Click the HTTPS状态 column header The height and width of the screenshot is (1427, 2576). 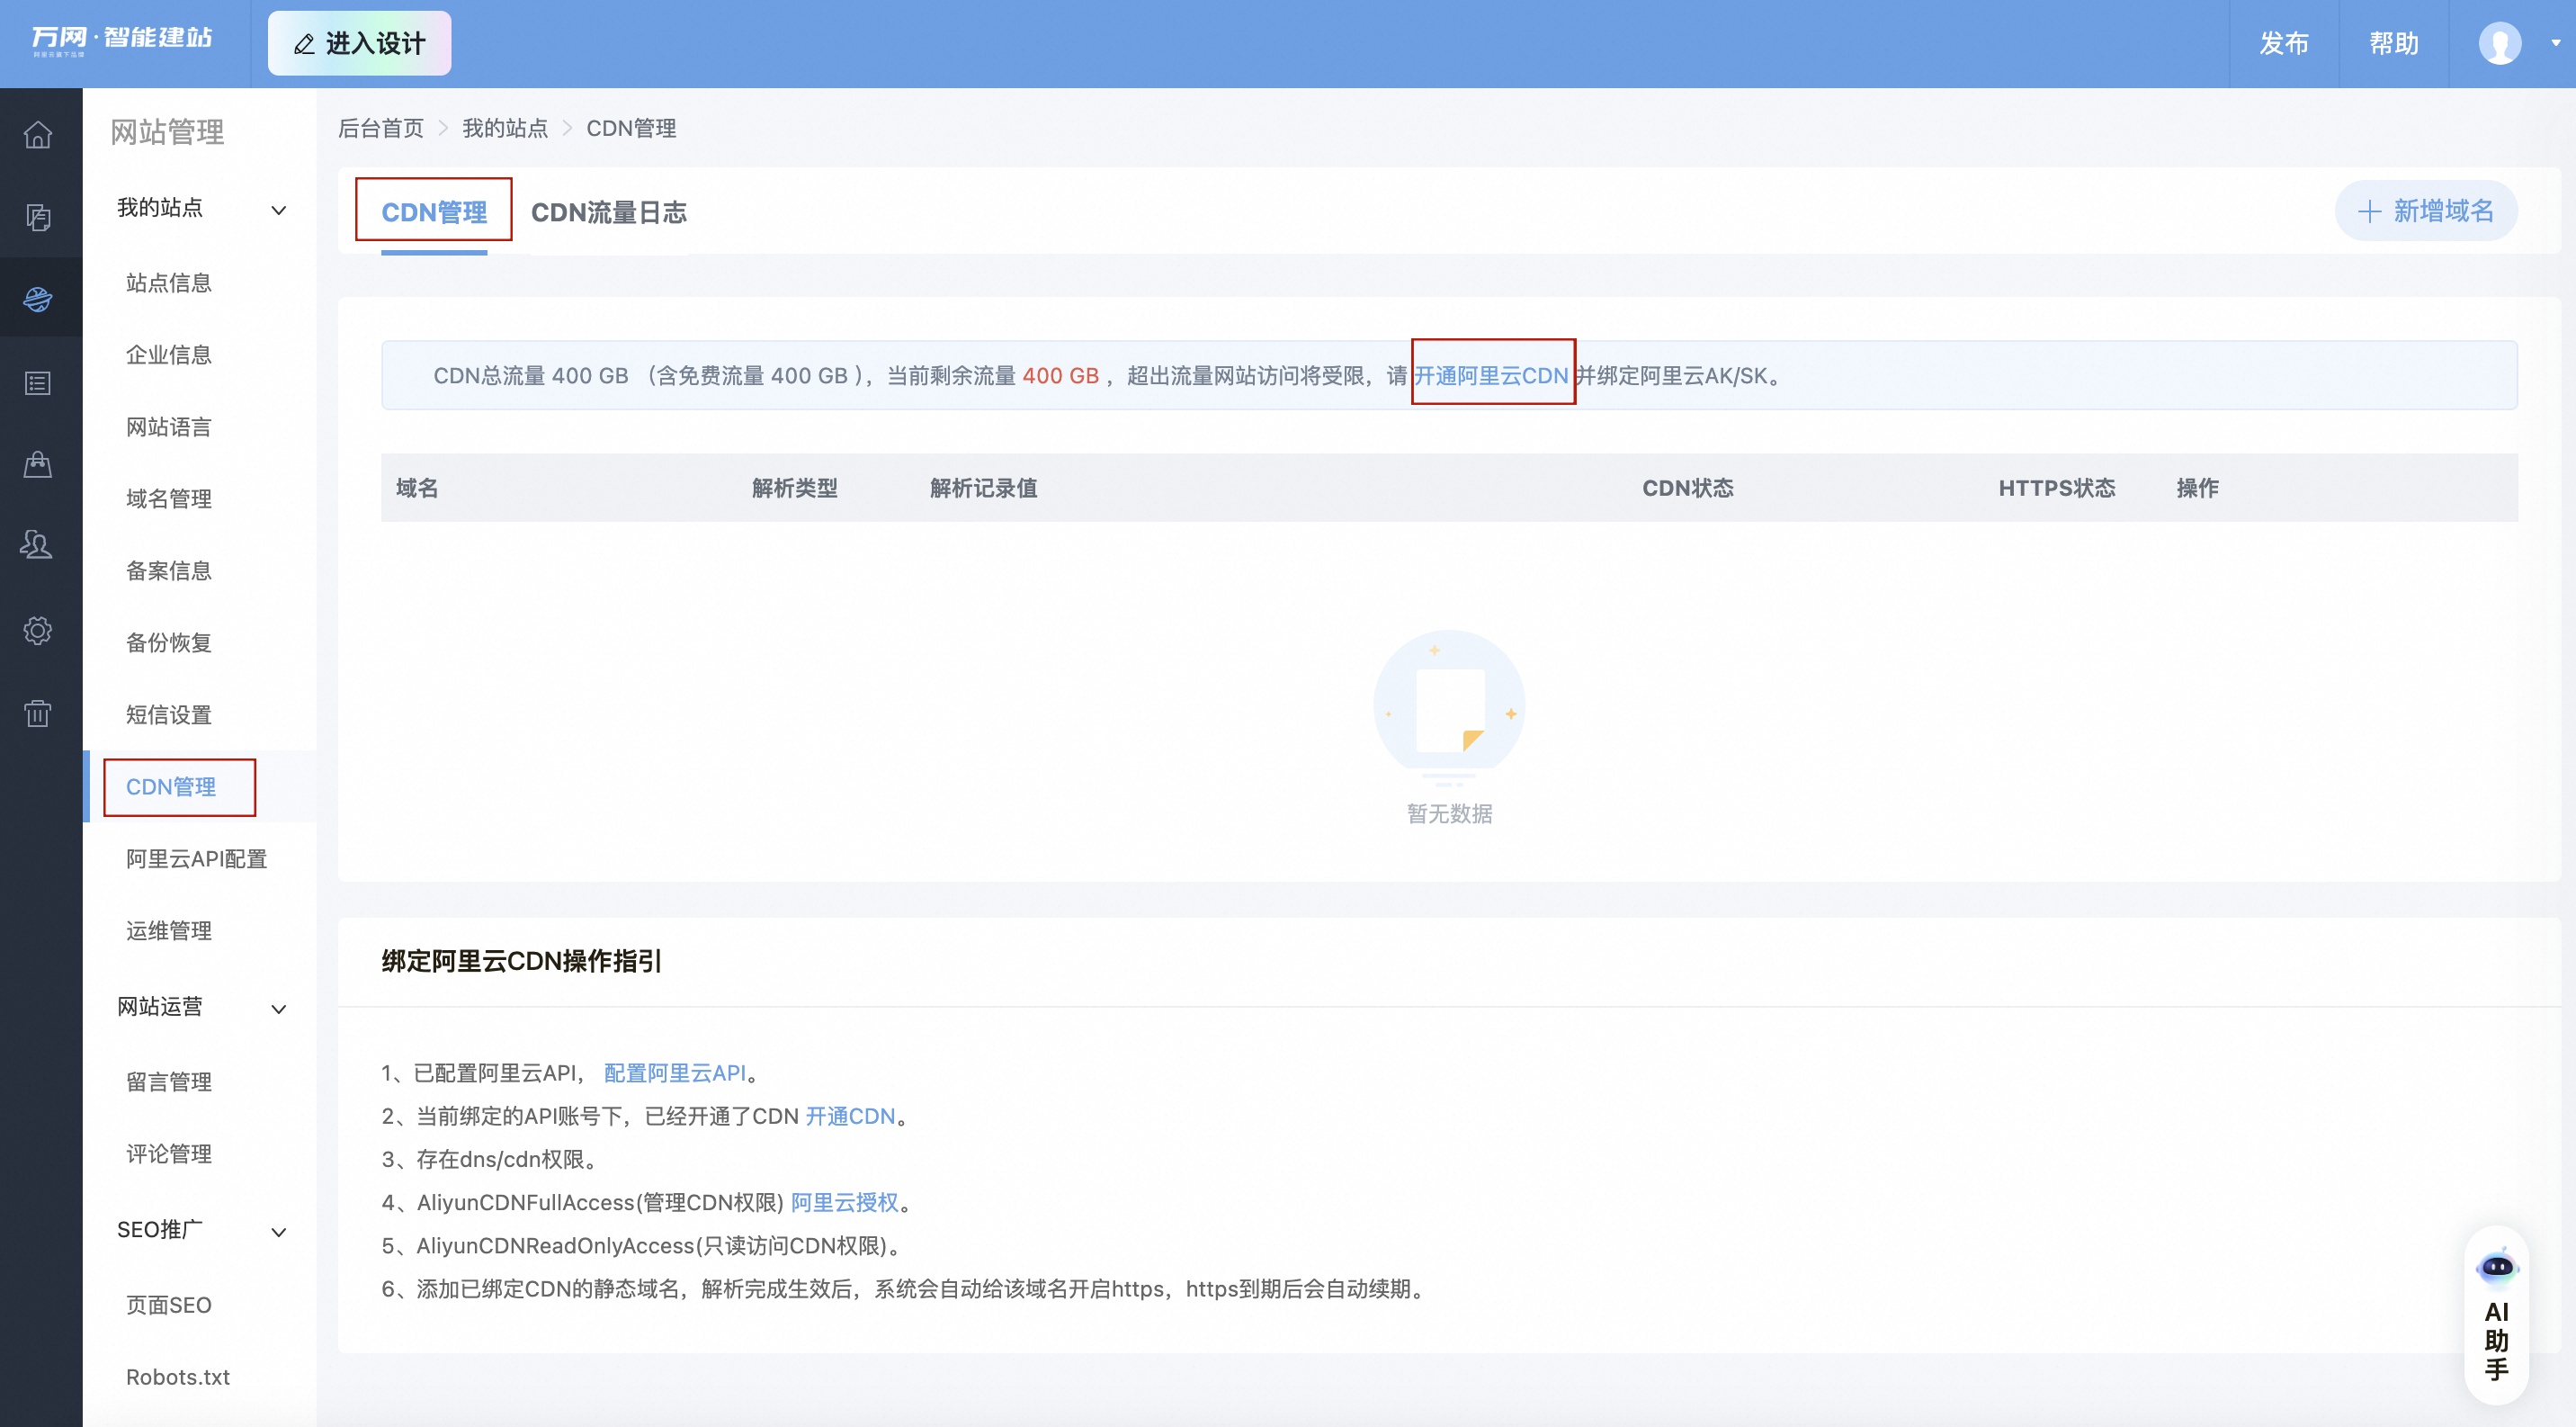point(2057,488)
